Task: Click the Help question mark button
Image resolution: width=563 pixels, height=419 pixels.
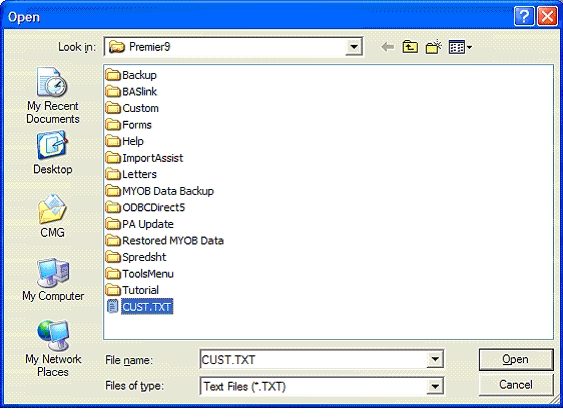Action: pos(524,16)
